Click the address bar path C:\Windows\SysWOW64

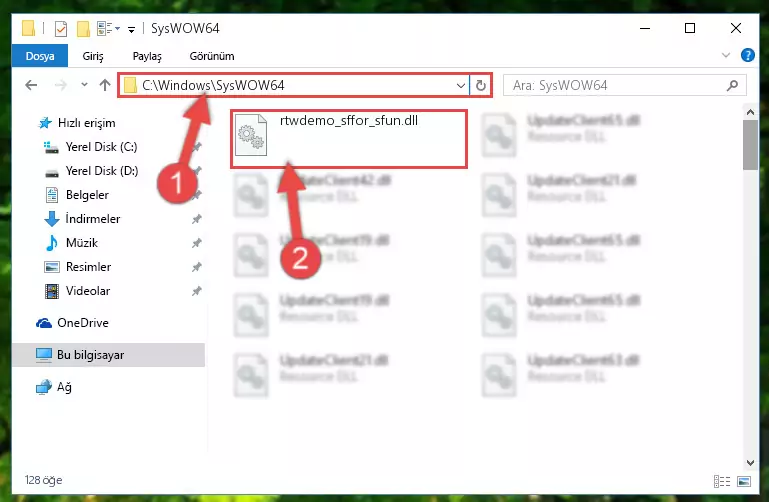tap(213, 85)
